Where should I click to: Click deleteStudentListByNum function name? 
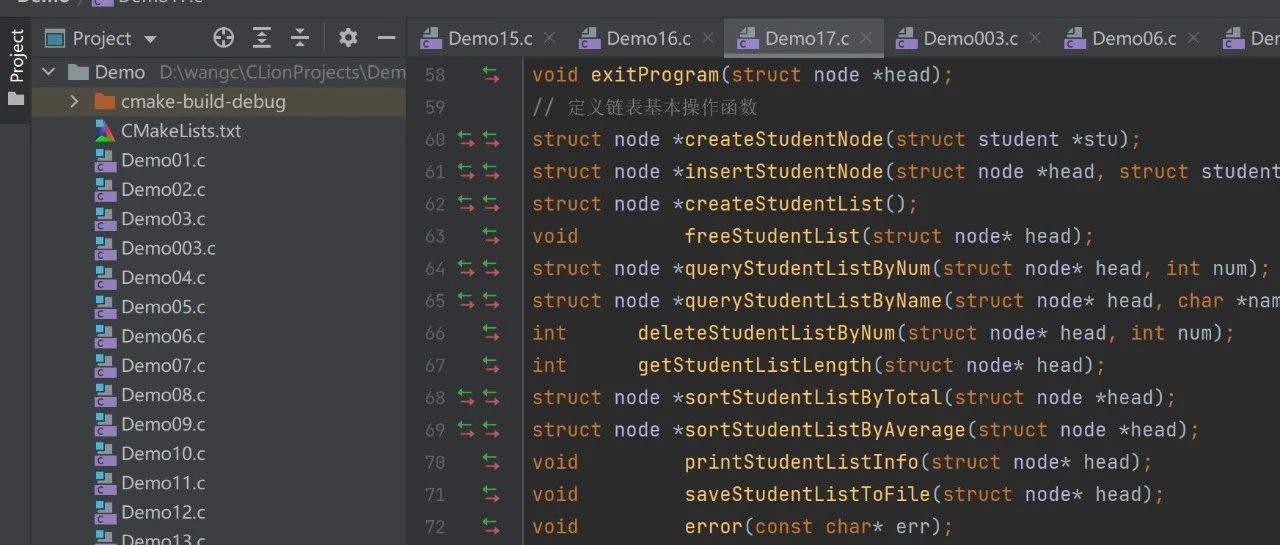click(767, 333)
